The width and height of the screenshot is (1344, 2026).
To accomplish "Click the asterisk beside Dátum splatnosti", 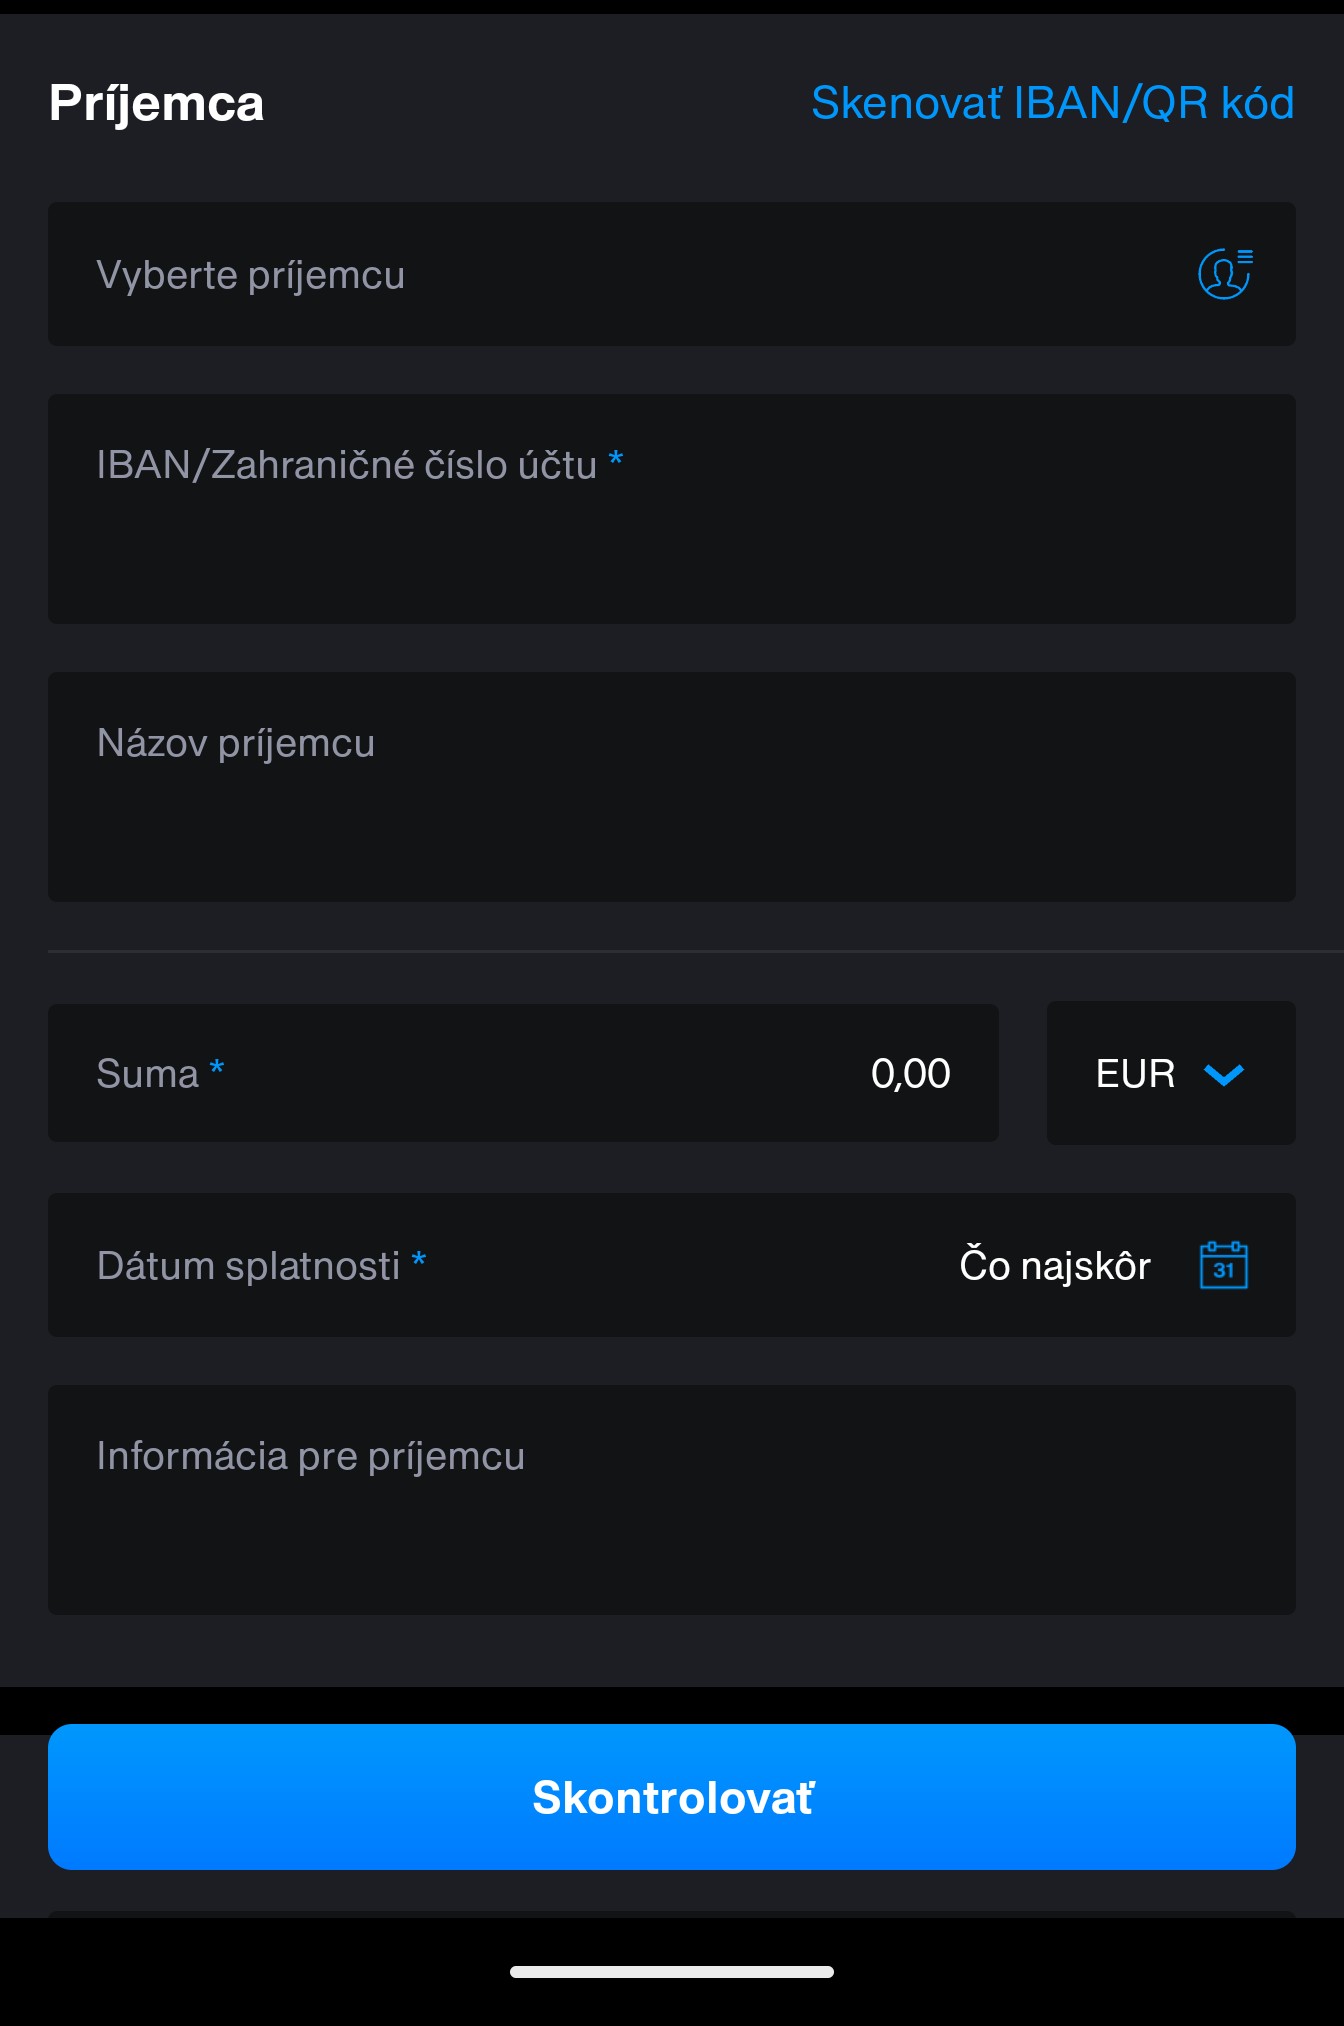I will click(x=419, y=1261).
